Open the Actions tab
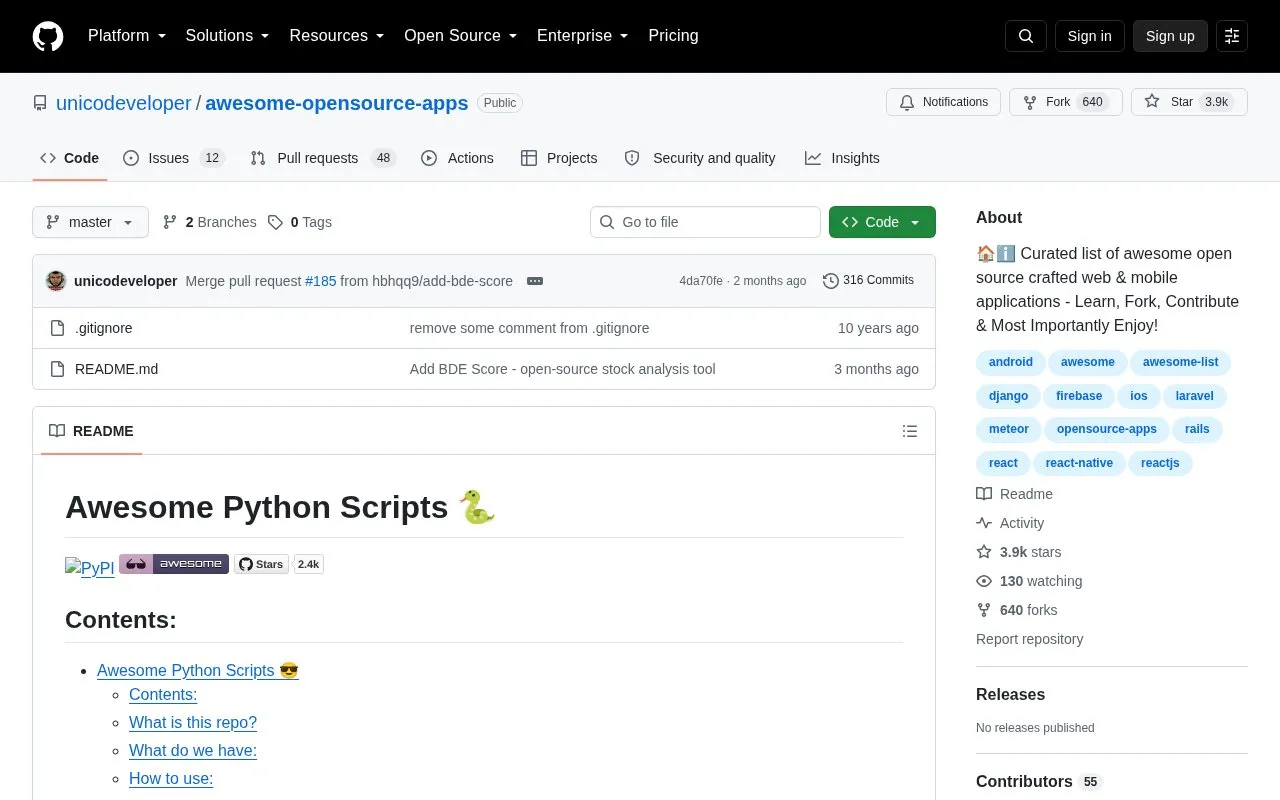This screenshot has height=800, width=1280. (x=457, y=158)
